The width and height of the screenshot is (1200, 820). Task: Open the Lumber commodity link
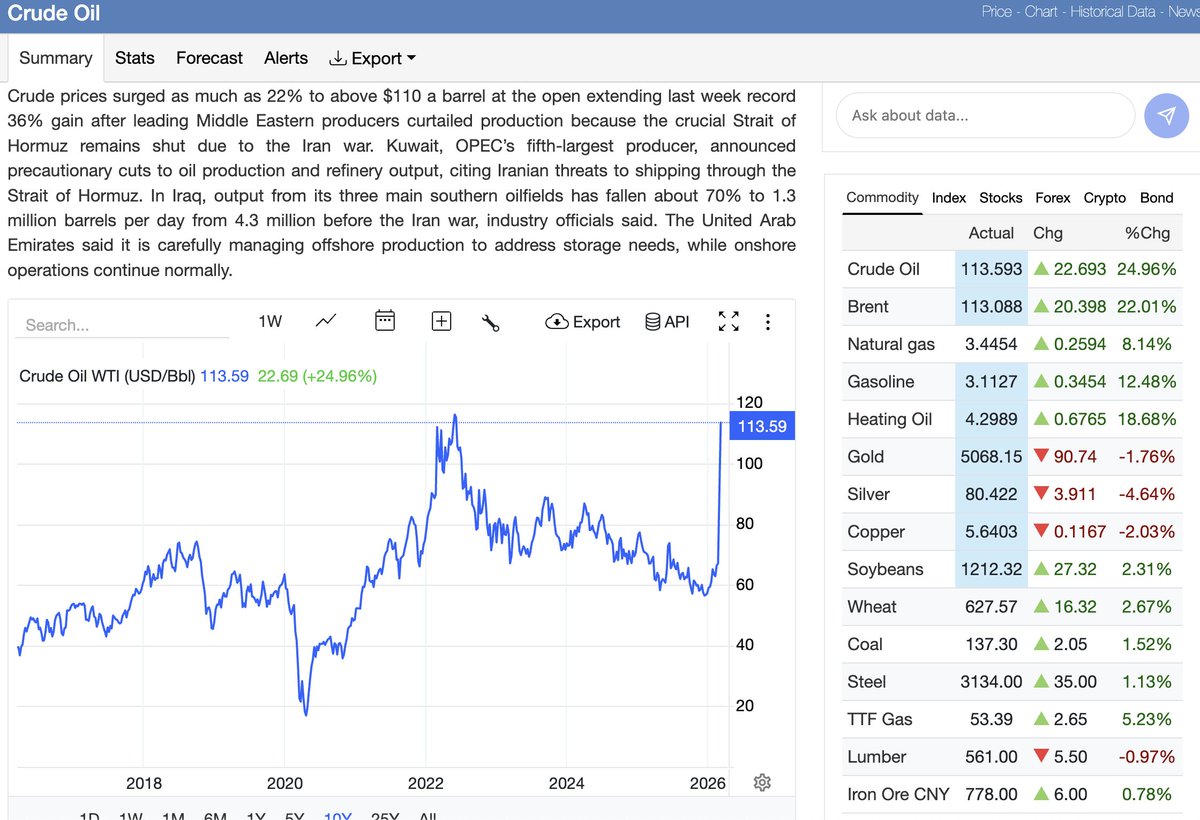876,757
